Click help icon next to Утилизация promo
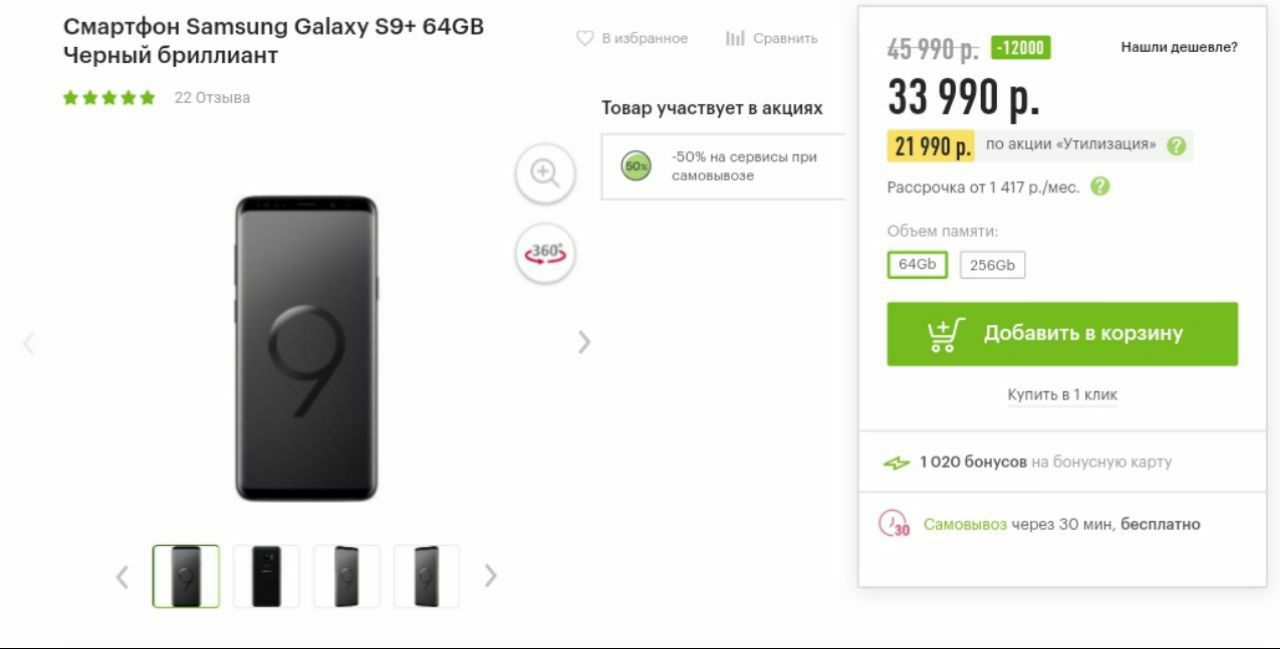Screen dimensions: 1280x649 (1176, 146)
